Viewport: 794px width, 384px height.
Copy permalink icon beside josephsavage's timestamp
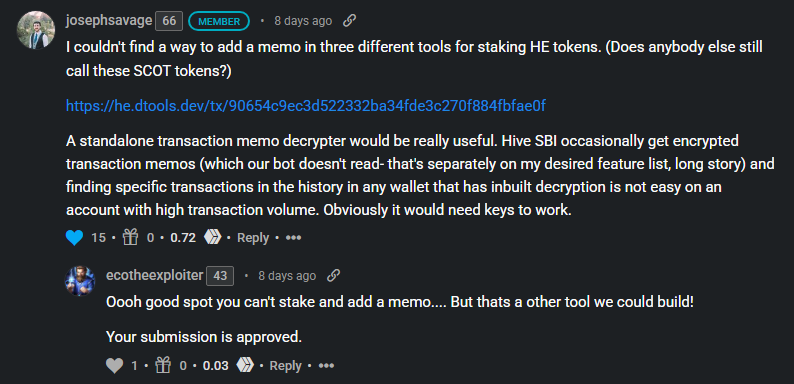click(x=349, y=21)
